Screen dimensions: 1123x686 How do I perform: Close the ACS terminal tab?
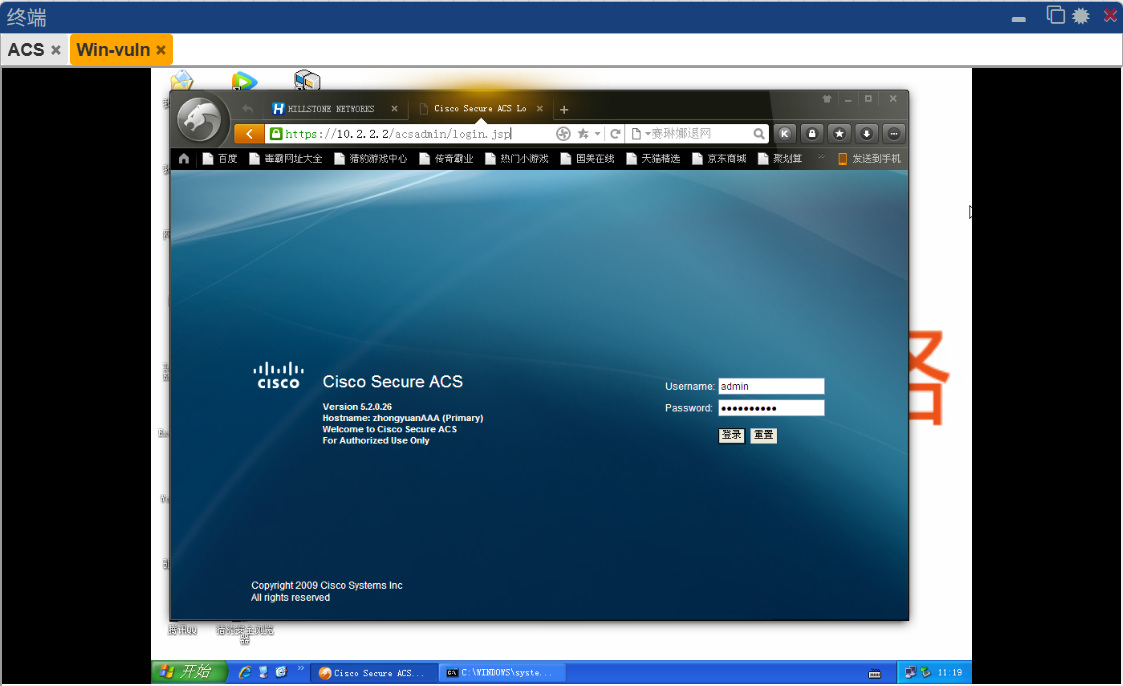56,50
